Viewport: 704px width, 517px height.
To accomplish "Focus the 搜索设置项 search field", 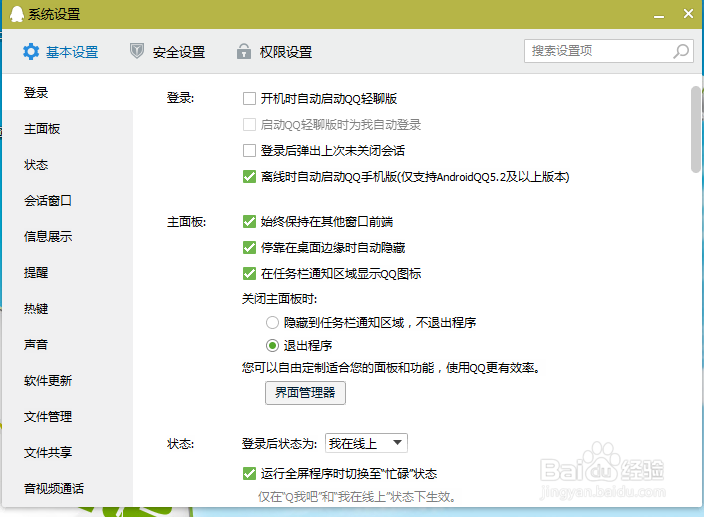I will click(609, 51).
